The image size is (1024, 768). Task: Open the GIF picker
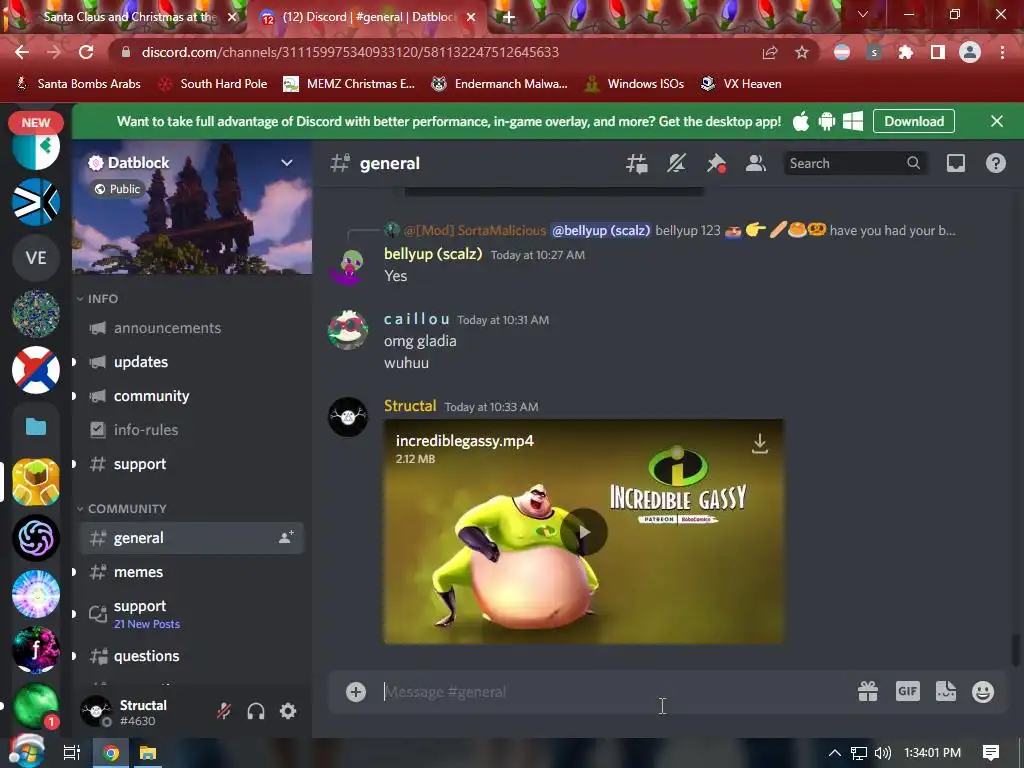(x=908, y=691)
